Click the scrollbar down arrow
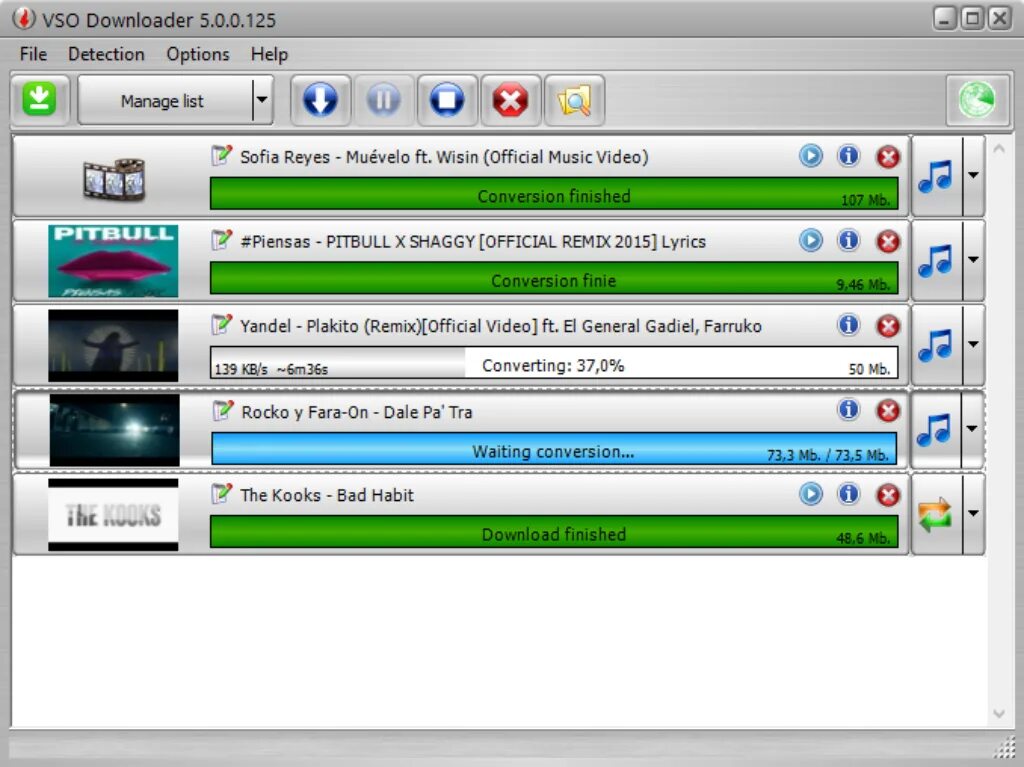 tap(999, 713)
